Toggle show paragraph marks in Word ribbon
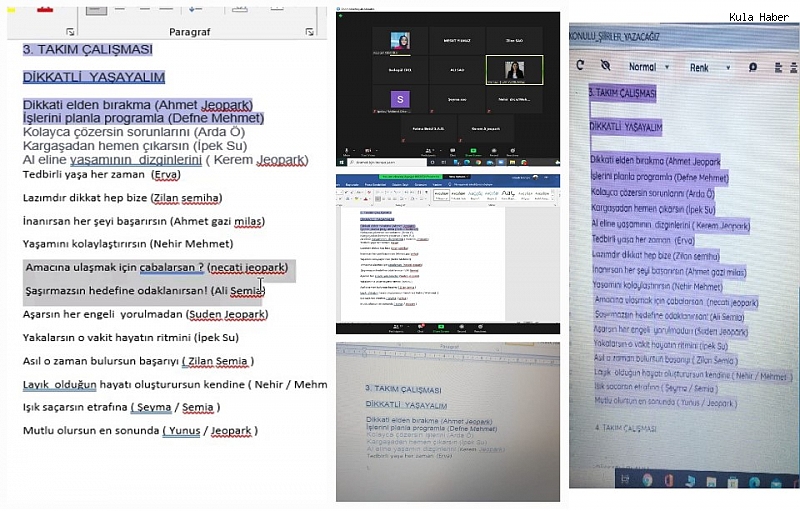Viewport: 800px width, 511px height. [x=426, y=192]
